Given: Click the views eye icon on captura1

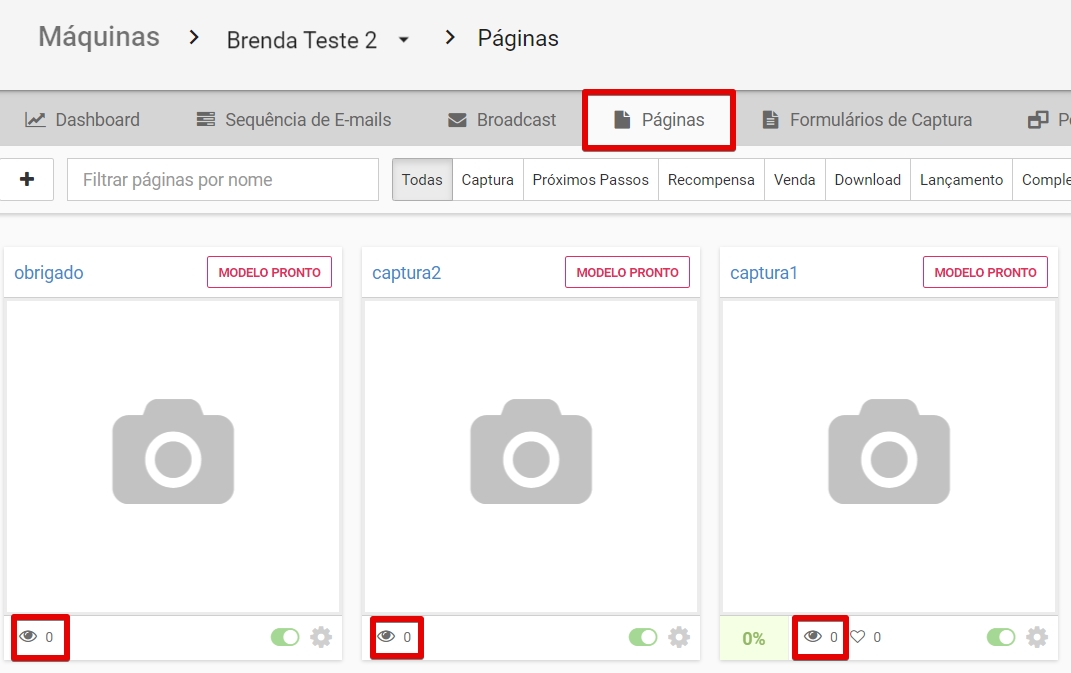Looking at the screenshot, I should click(813, 637).
